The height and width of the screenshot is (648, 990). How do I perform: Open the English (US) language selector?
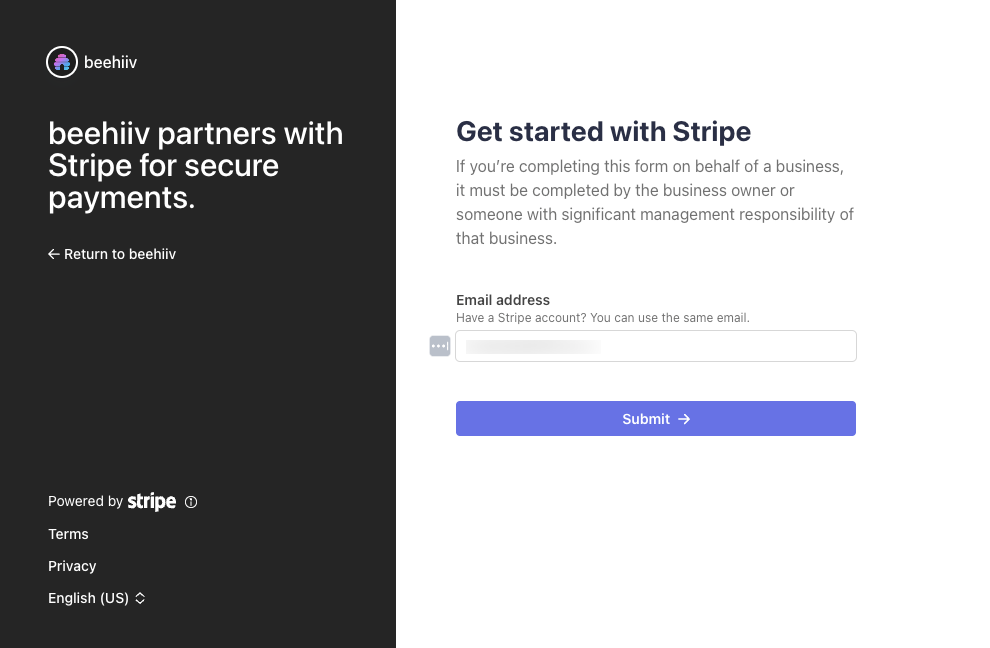[88, 598]
